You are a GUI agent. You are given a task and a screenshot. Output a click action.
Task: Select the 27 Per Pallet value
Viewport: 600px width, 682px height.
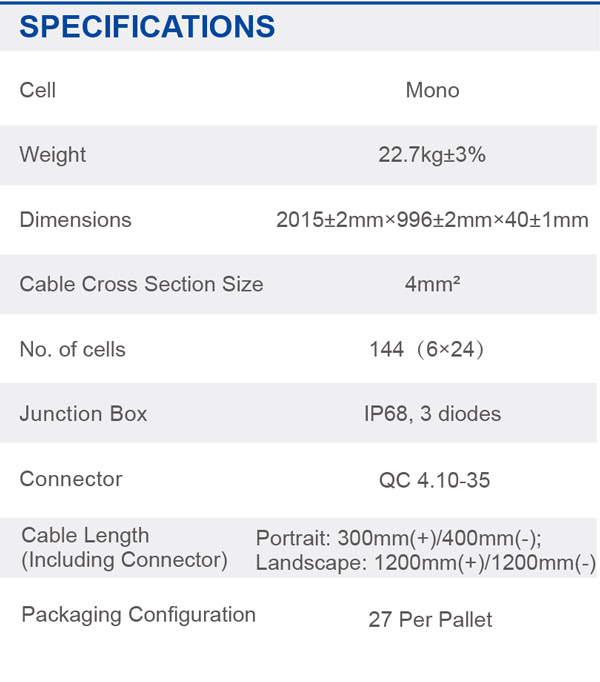tap(430, 620)
